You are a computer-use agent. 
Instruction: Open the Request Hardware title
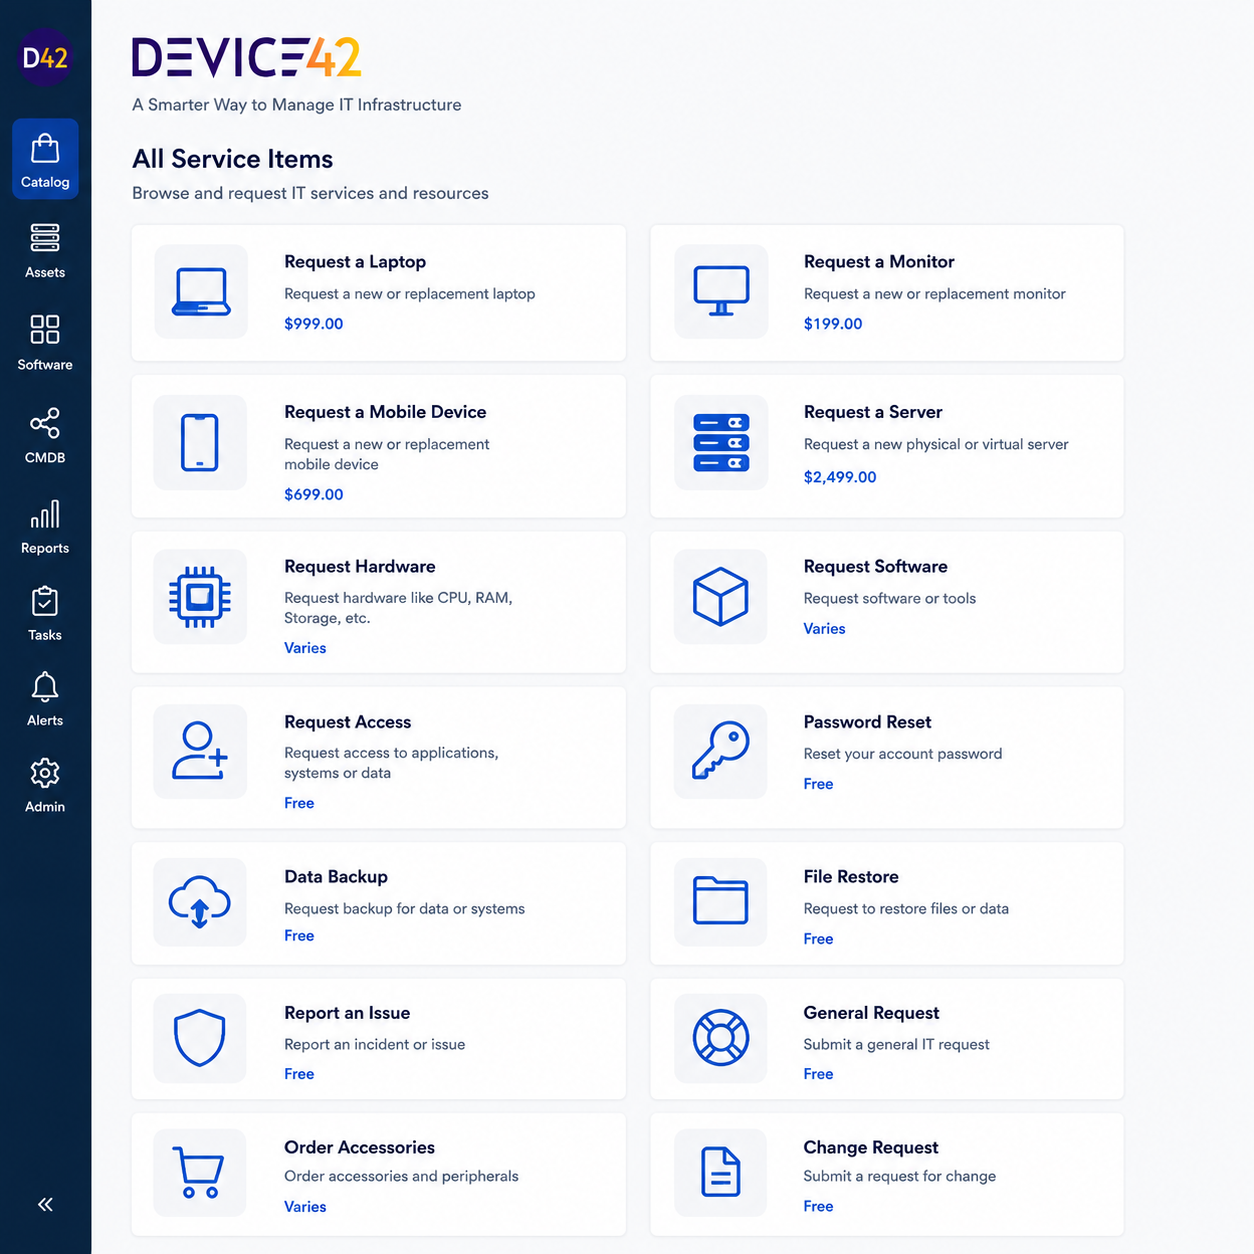(x=360, y=567)
